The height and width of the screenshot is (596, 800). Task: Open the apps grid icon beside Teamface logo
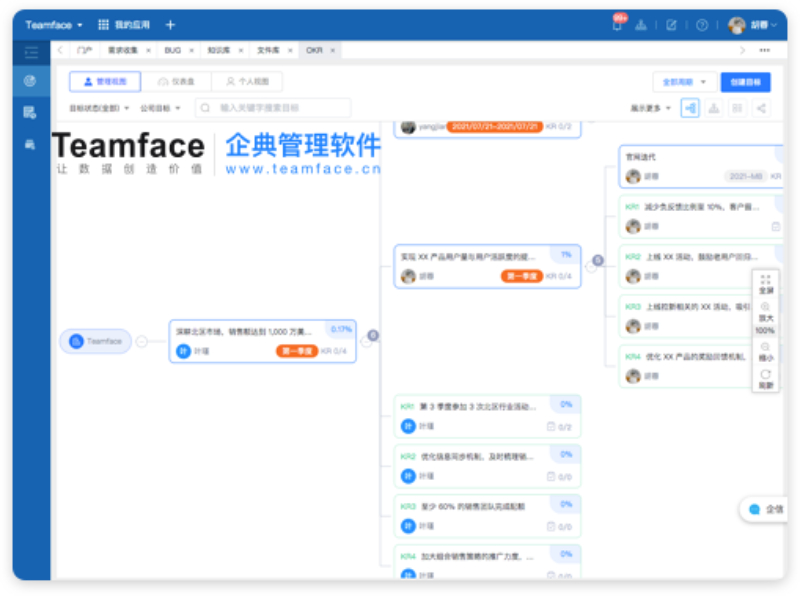104,23
